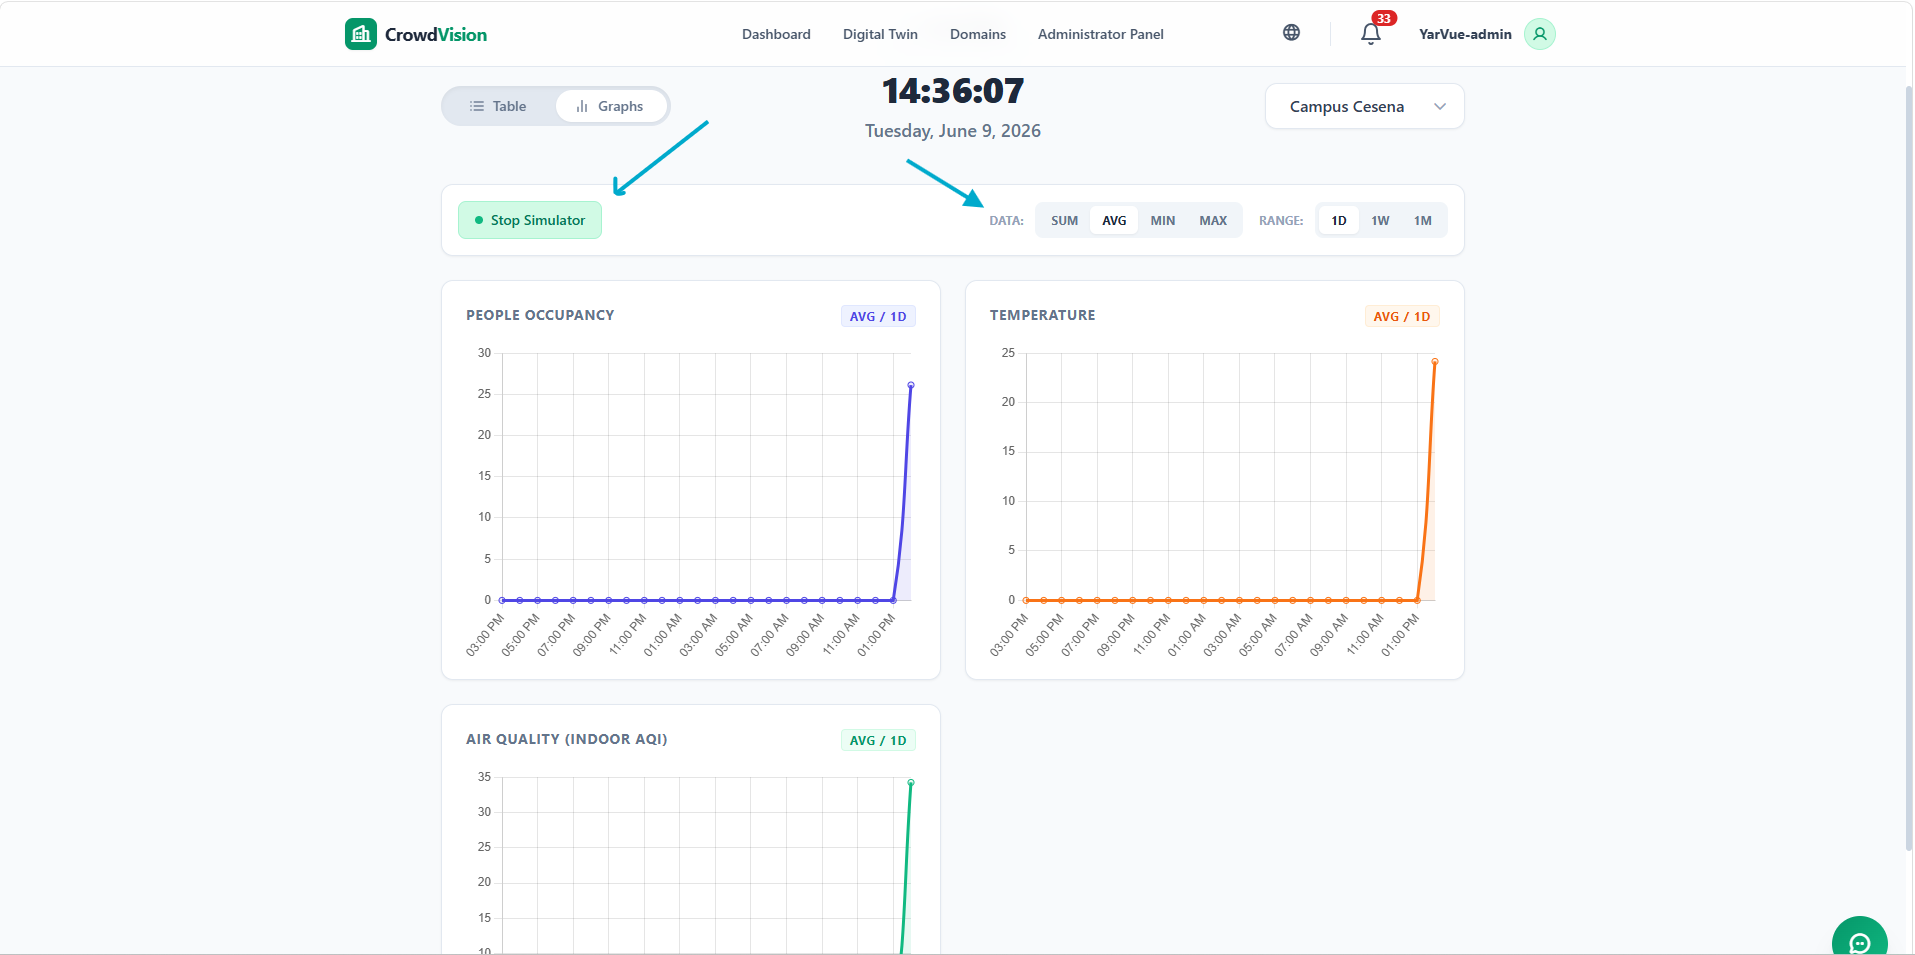Viewport: 1915px width, 955px height.
Task: Set range to 1M
Action: tap(1422, 221)
